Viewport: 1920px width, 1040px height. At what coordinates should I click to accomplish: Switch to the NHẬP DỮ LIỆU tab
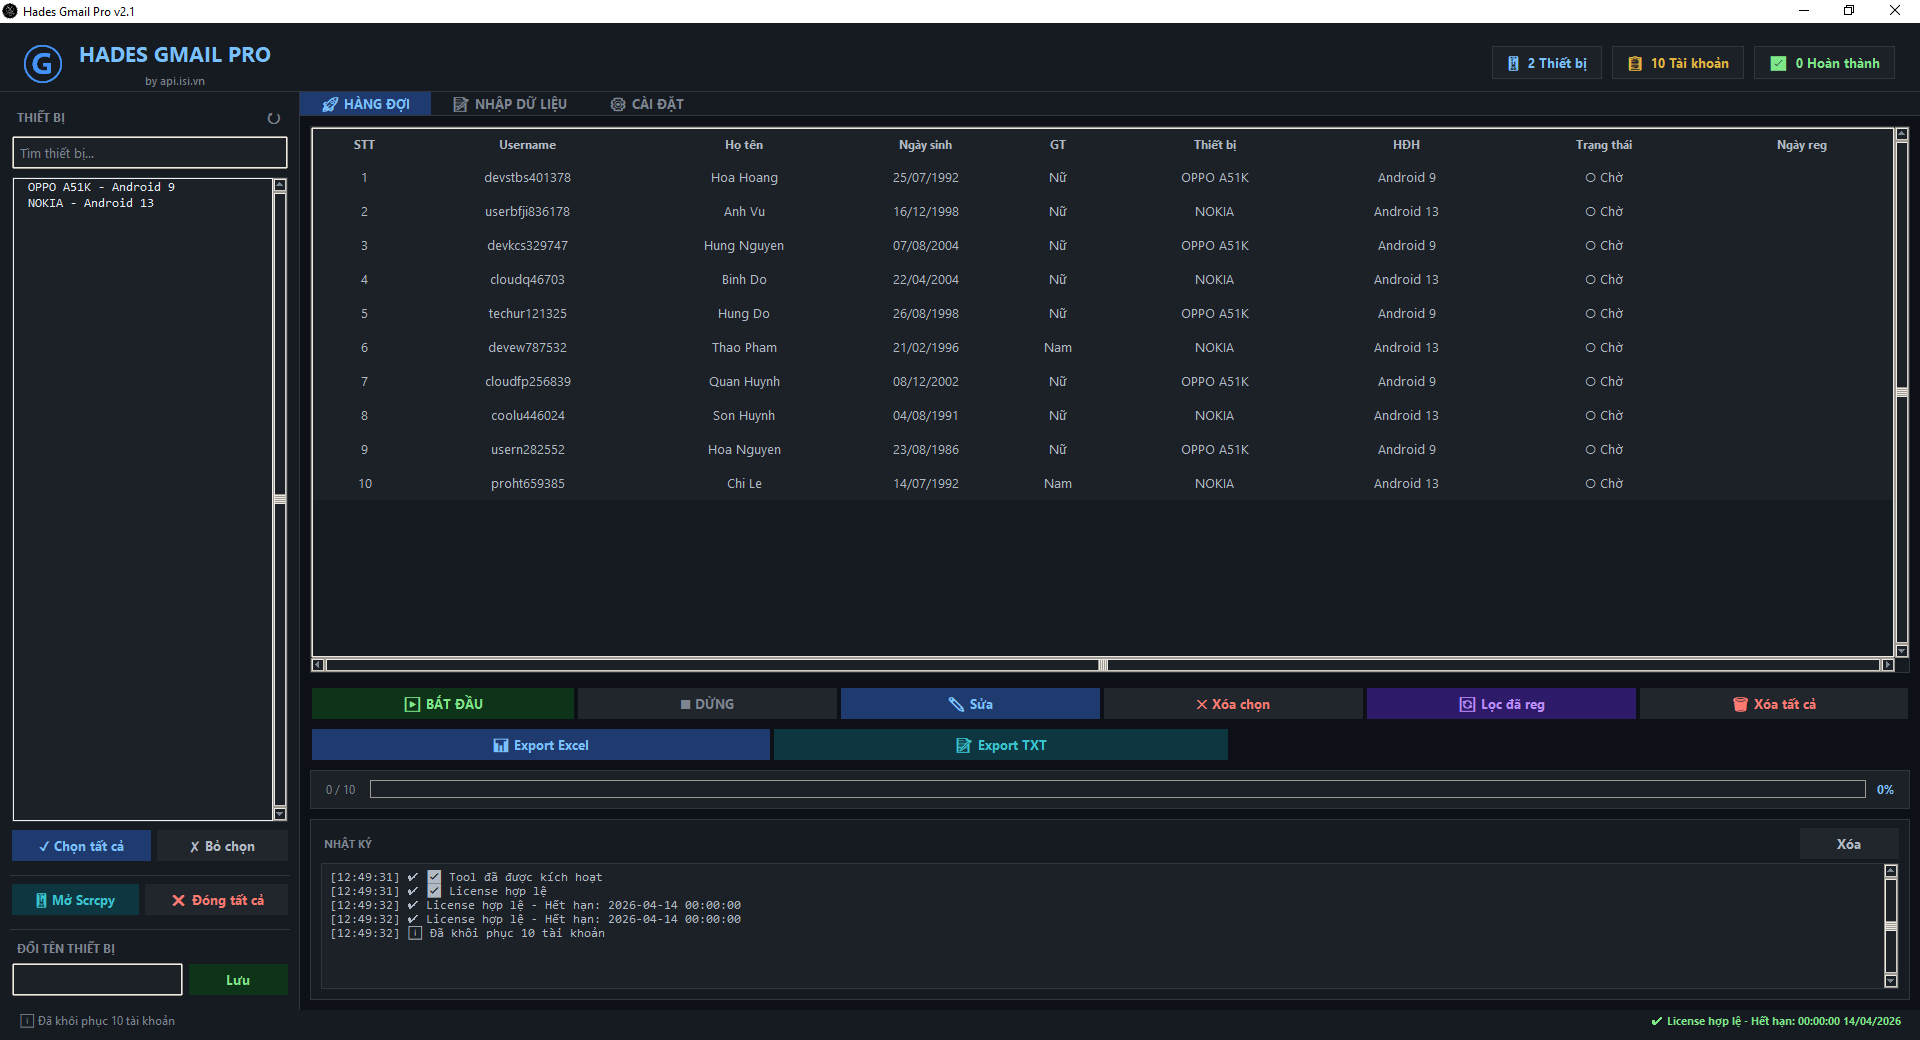pyautogui.click(x=510, y=104)
